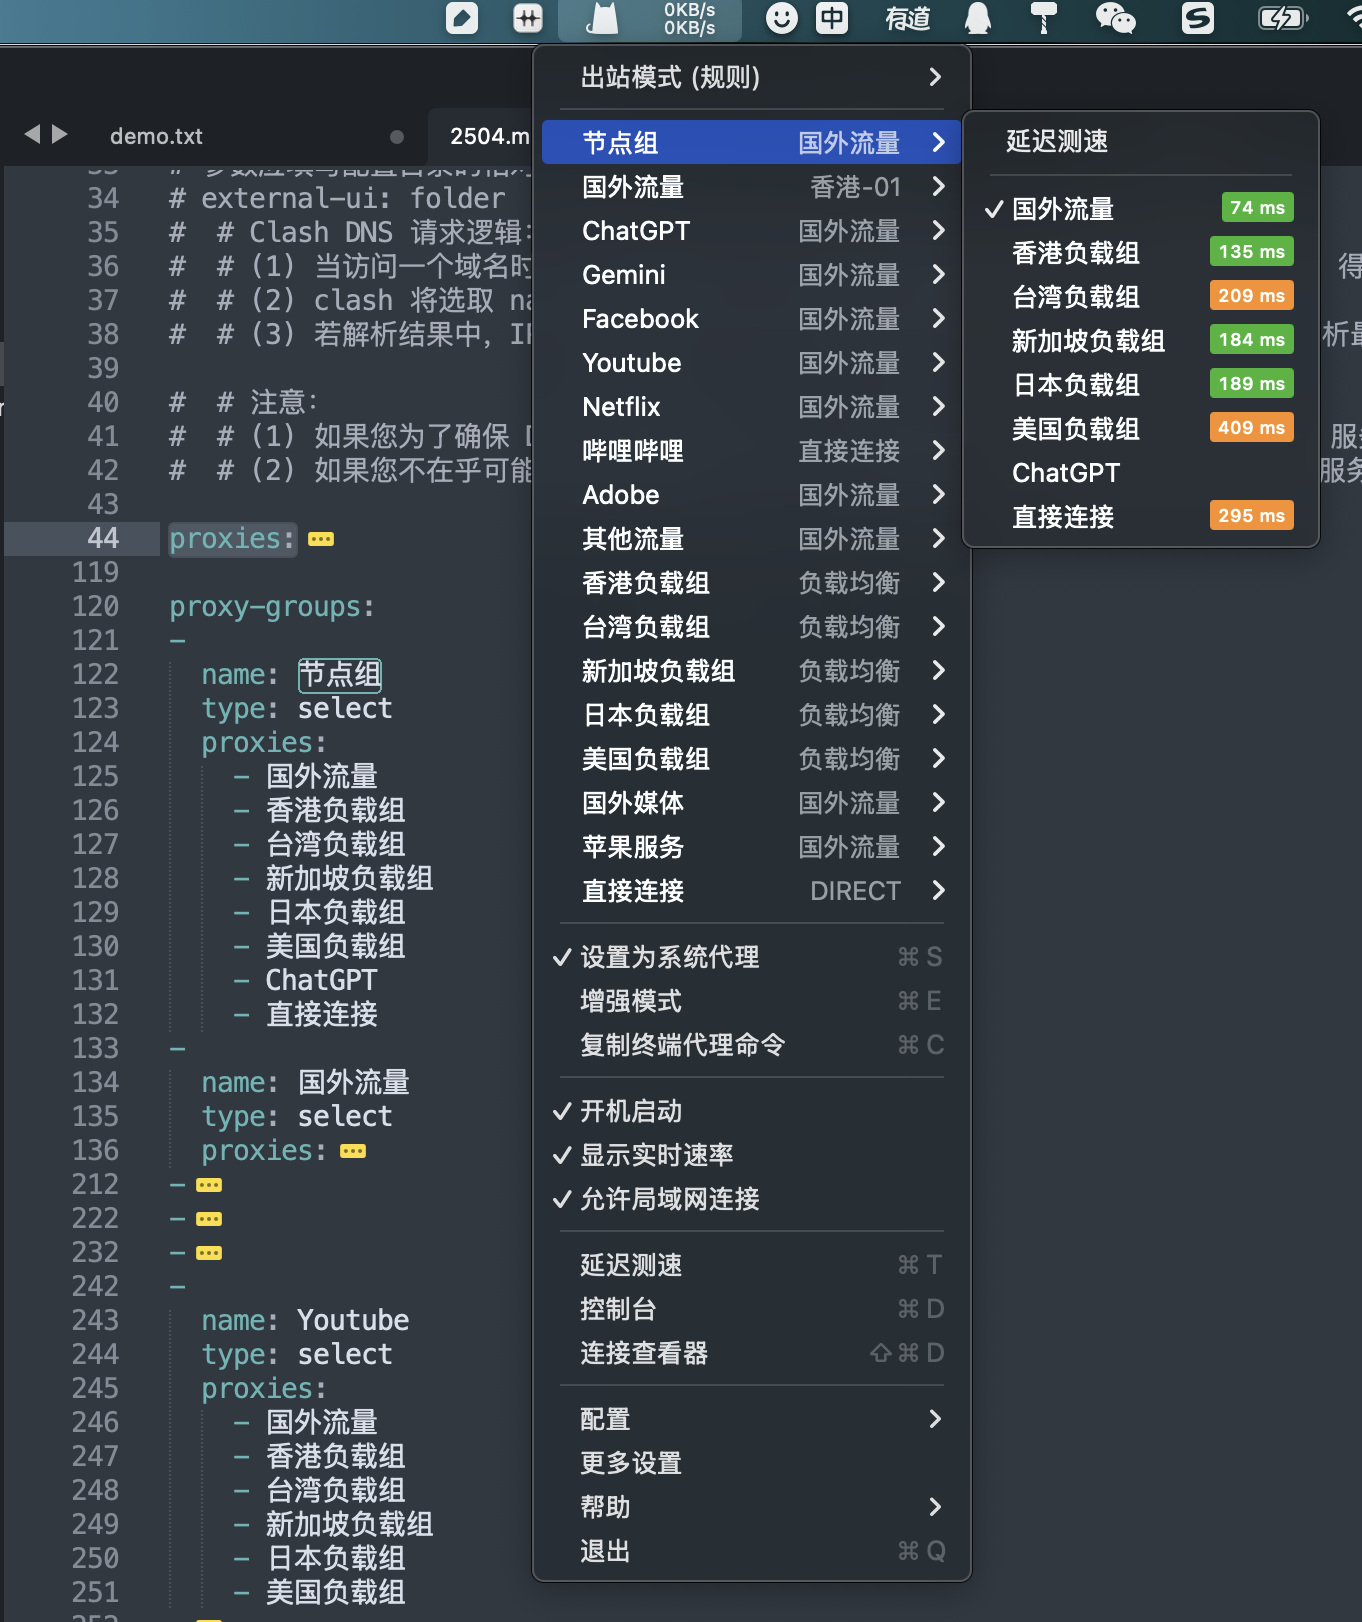
Task: Toggle 设置为系统代理 option
Action: click(752, 957)
